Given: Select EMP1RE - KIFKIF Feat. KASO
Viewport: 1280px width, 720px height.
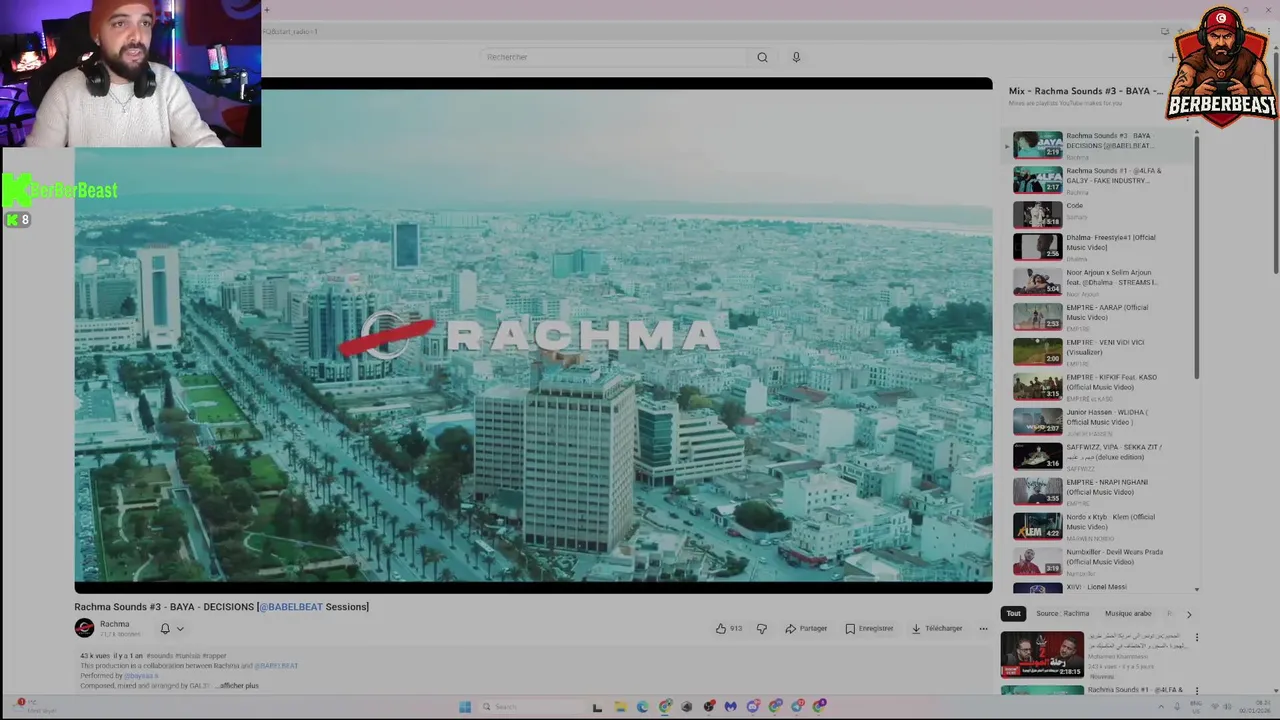Looking at the screenshot, I should [1100, 387].
